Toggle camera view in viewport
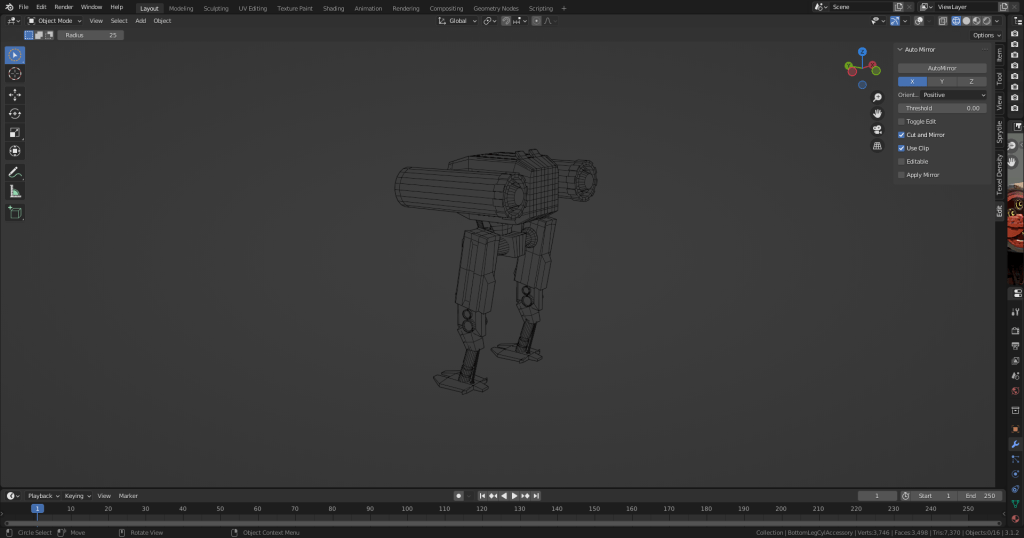The width and height of the screenshot is (1024, 538). 877,129
